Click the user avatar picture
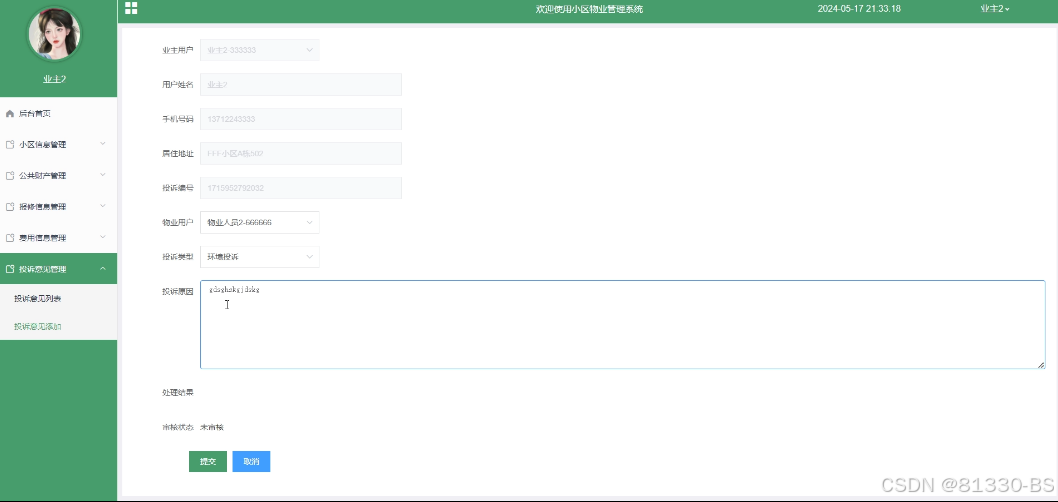Image resolution: width=1058 pixels, height=502 pixels. click(x=54, y=34)
